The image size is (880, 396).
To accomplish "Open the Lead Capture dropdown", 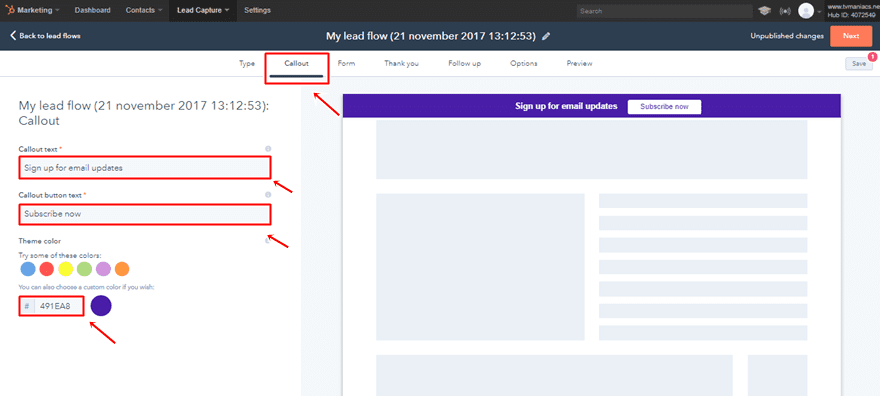I will [203, 10].
